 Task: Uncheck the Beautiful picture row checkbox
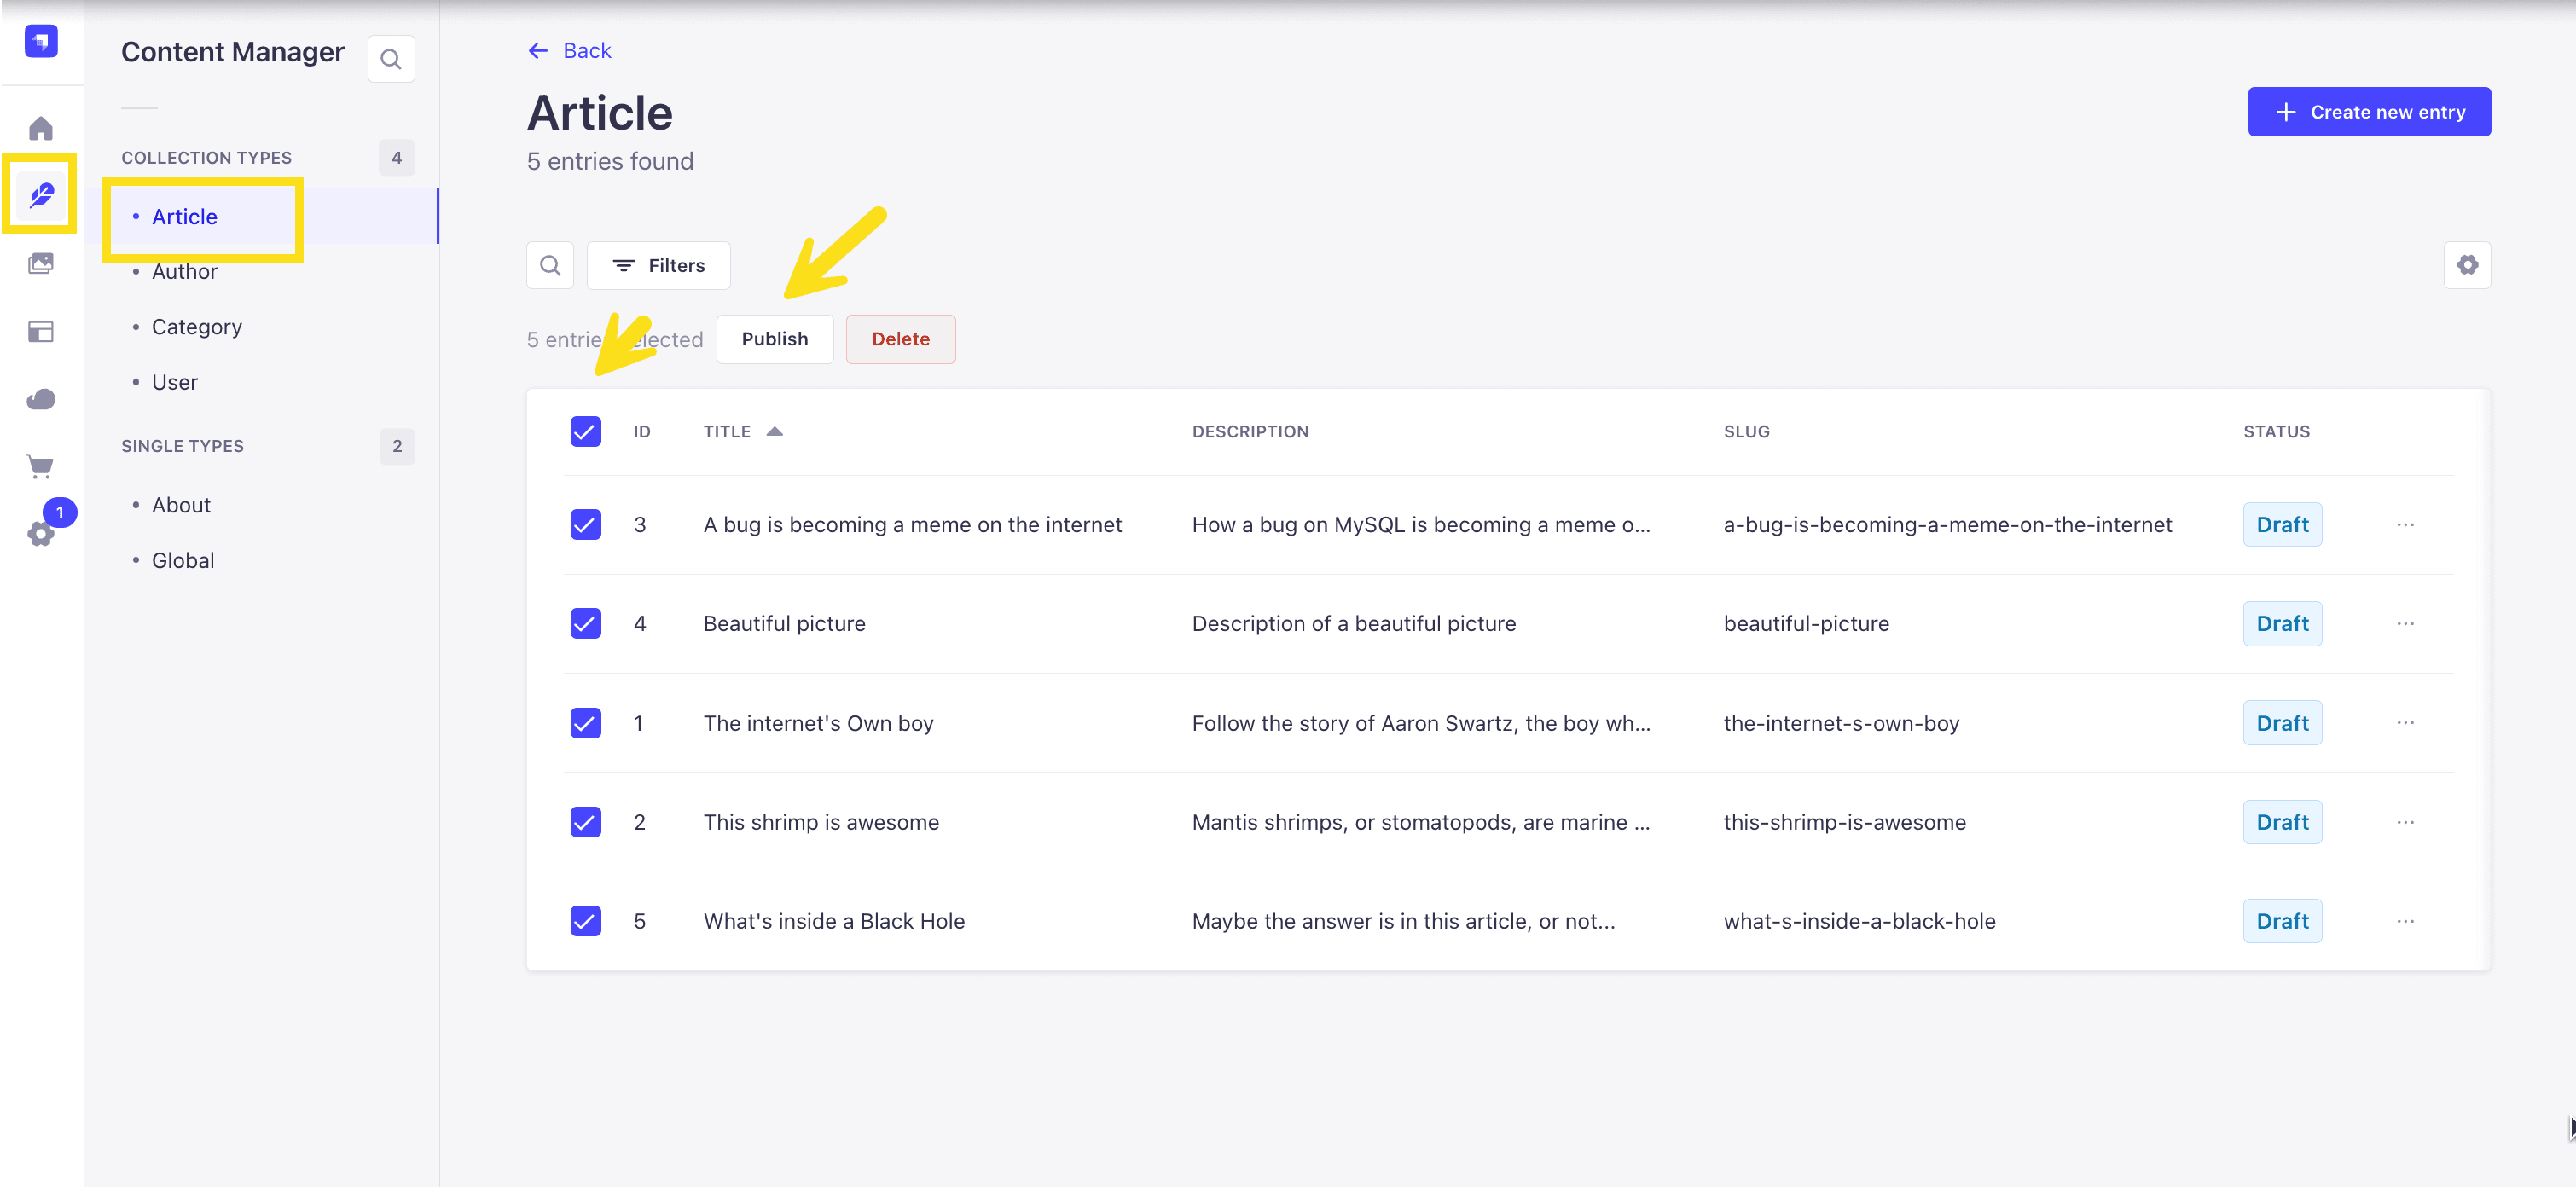585,623
